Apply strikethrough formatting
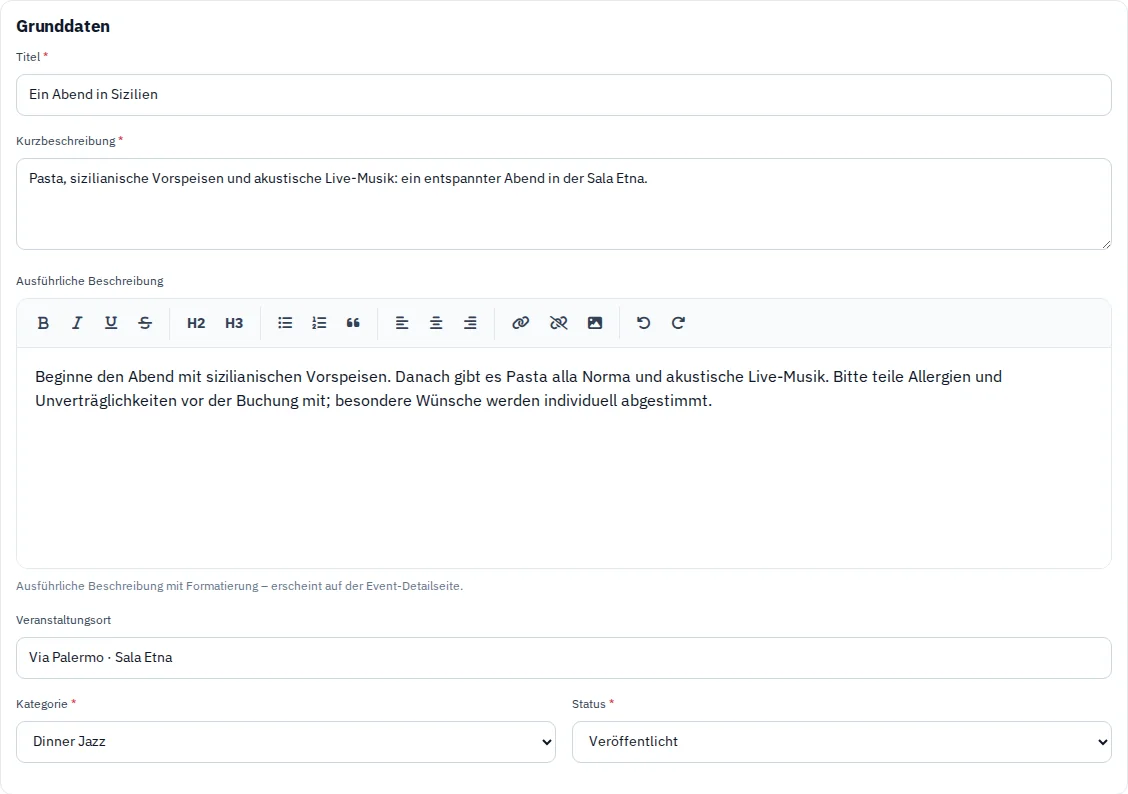Viewport: 1128px width, 794px height. 145,323
